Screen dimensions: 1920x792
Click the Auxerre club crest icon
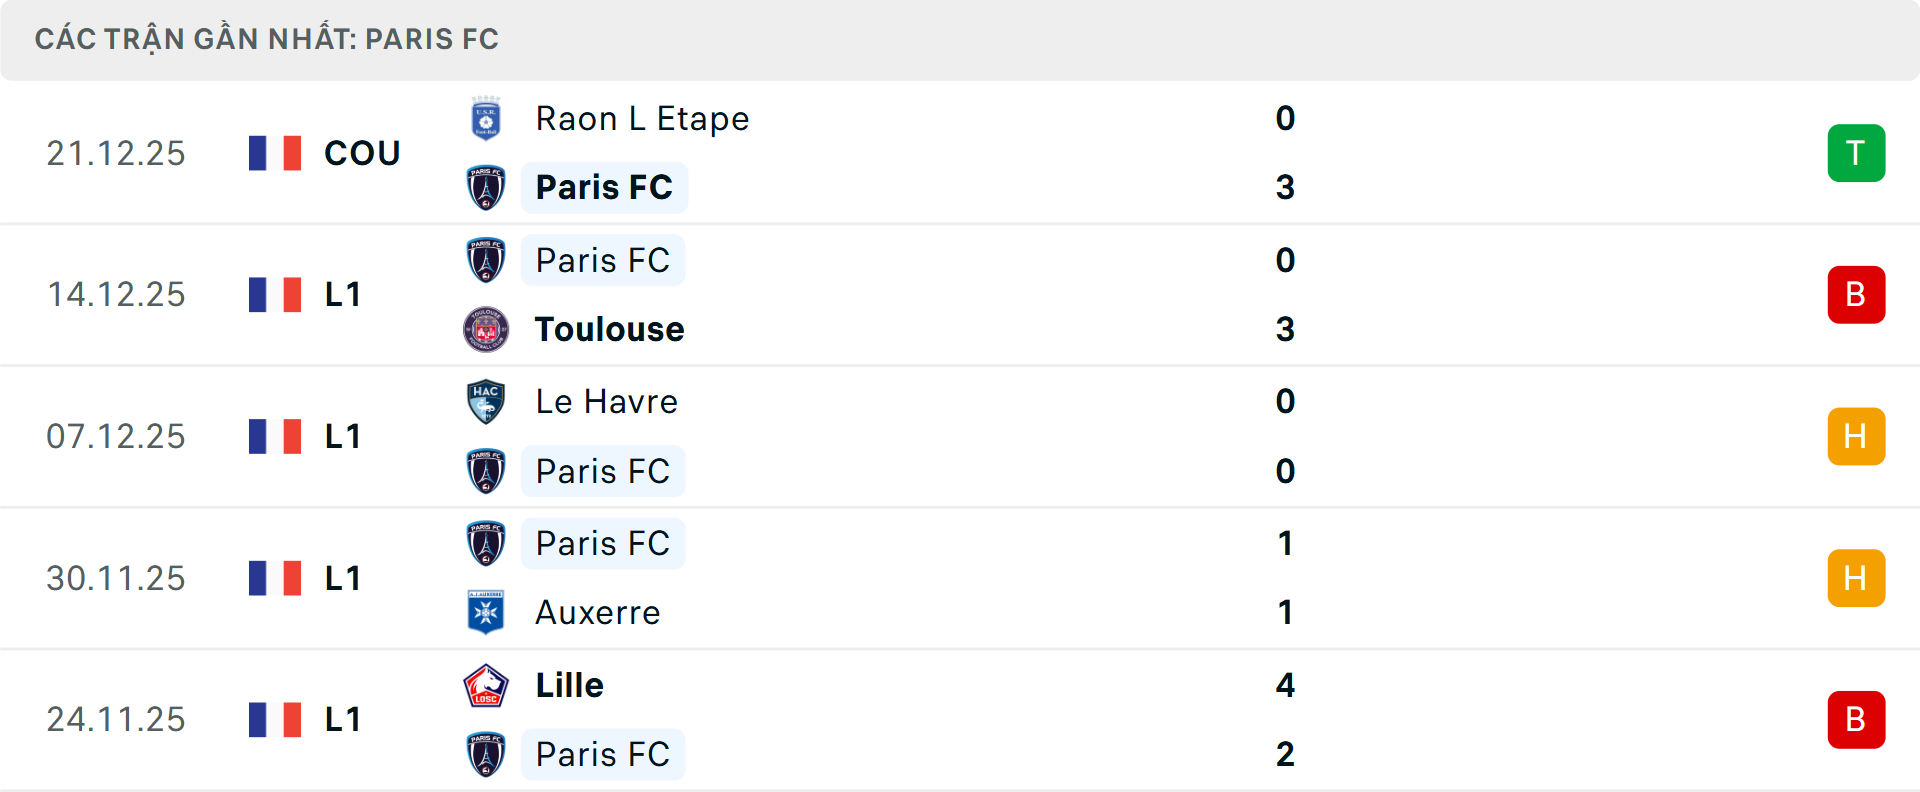pyautogui.click(x=486, y=612)
